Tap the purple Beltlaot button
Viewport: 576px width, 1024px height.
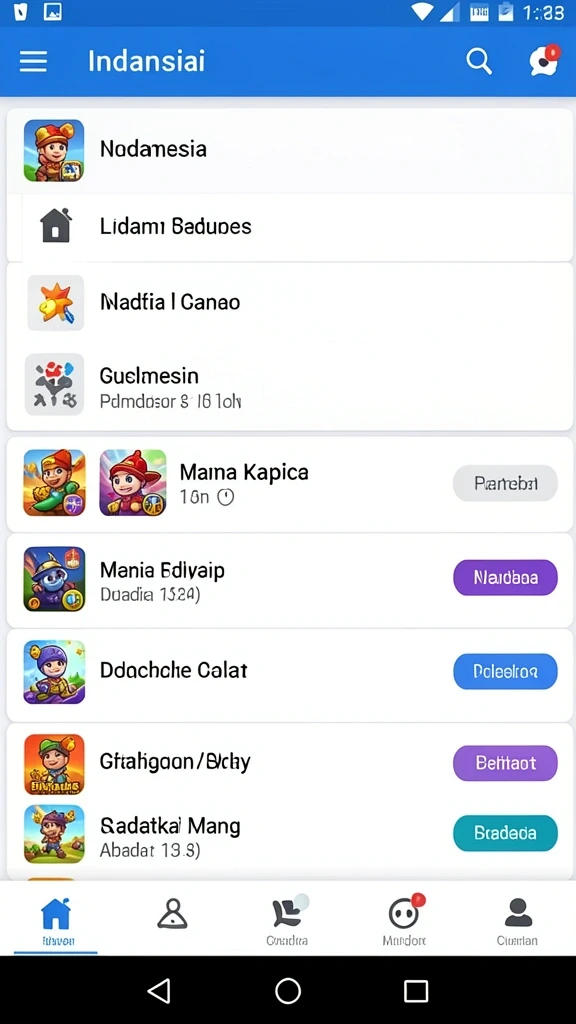click(505, 763)
